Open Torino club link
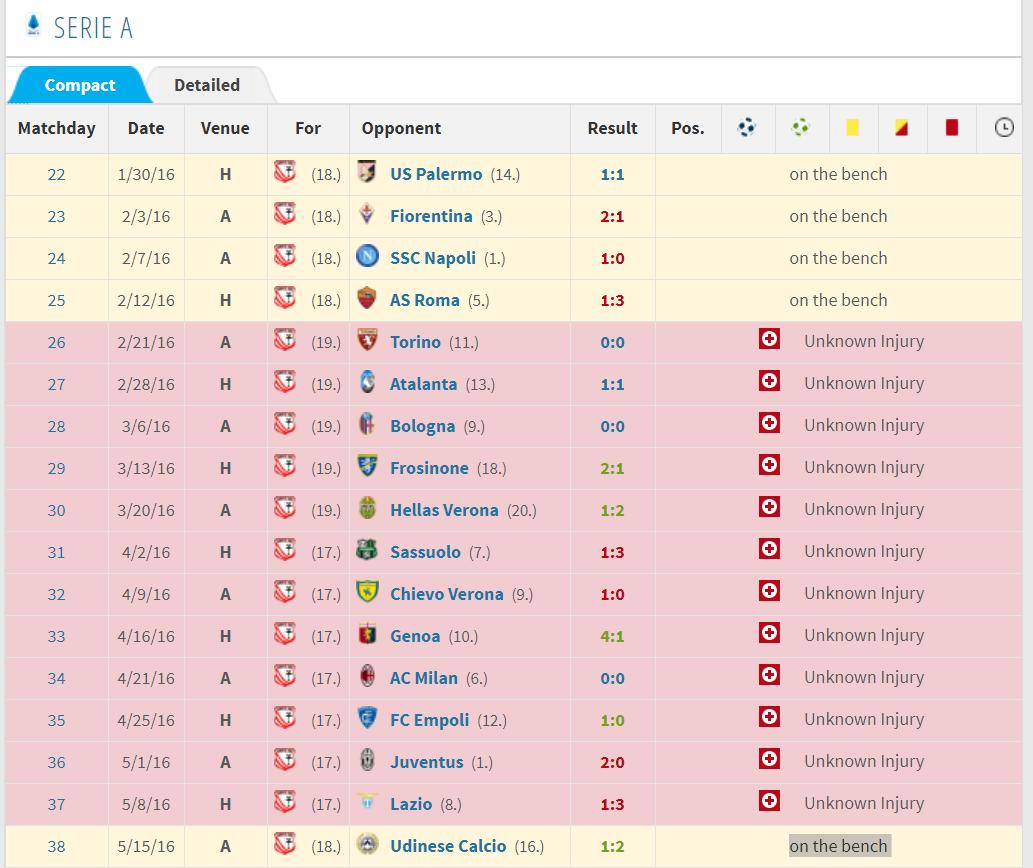The height and width of the screenshot is (868, 1033). click(415, 342)
